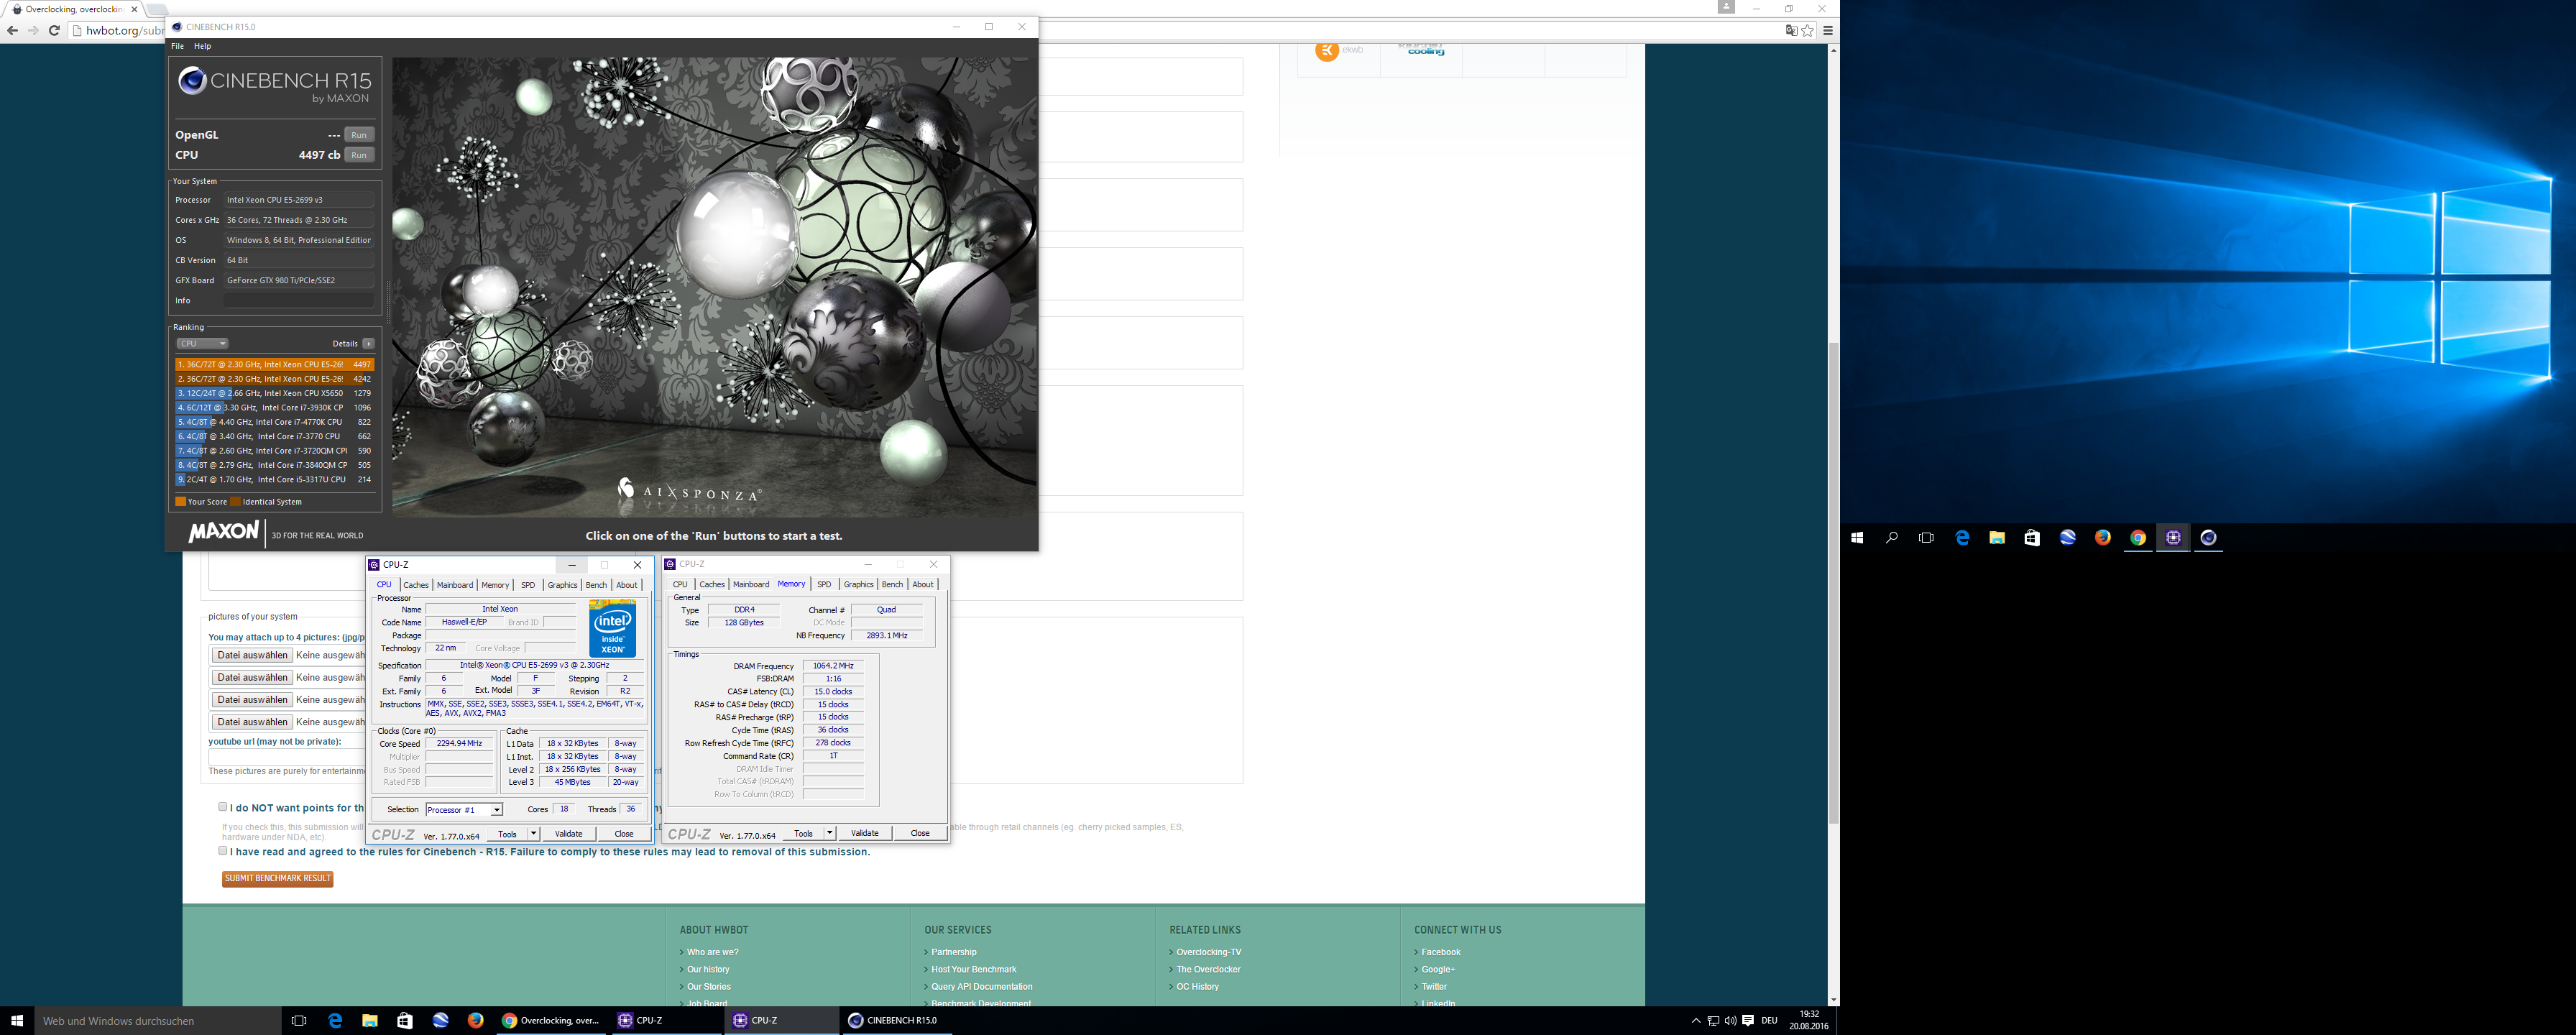Image resolution: width=2576 pixels, height=1035 pixels.
Task: Switch to CINEBENCH R15.0 taskbar button
Action: point(896,1020)
